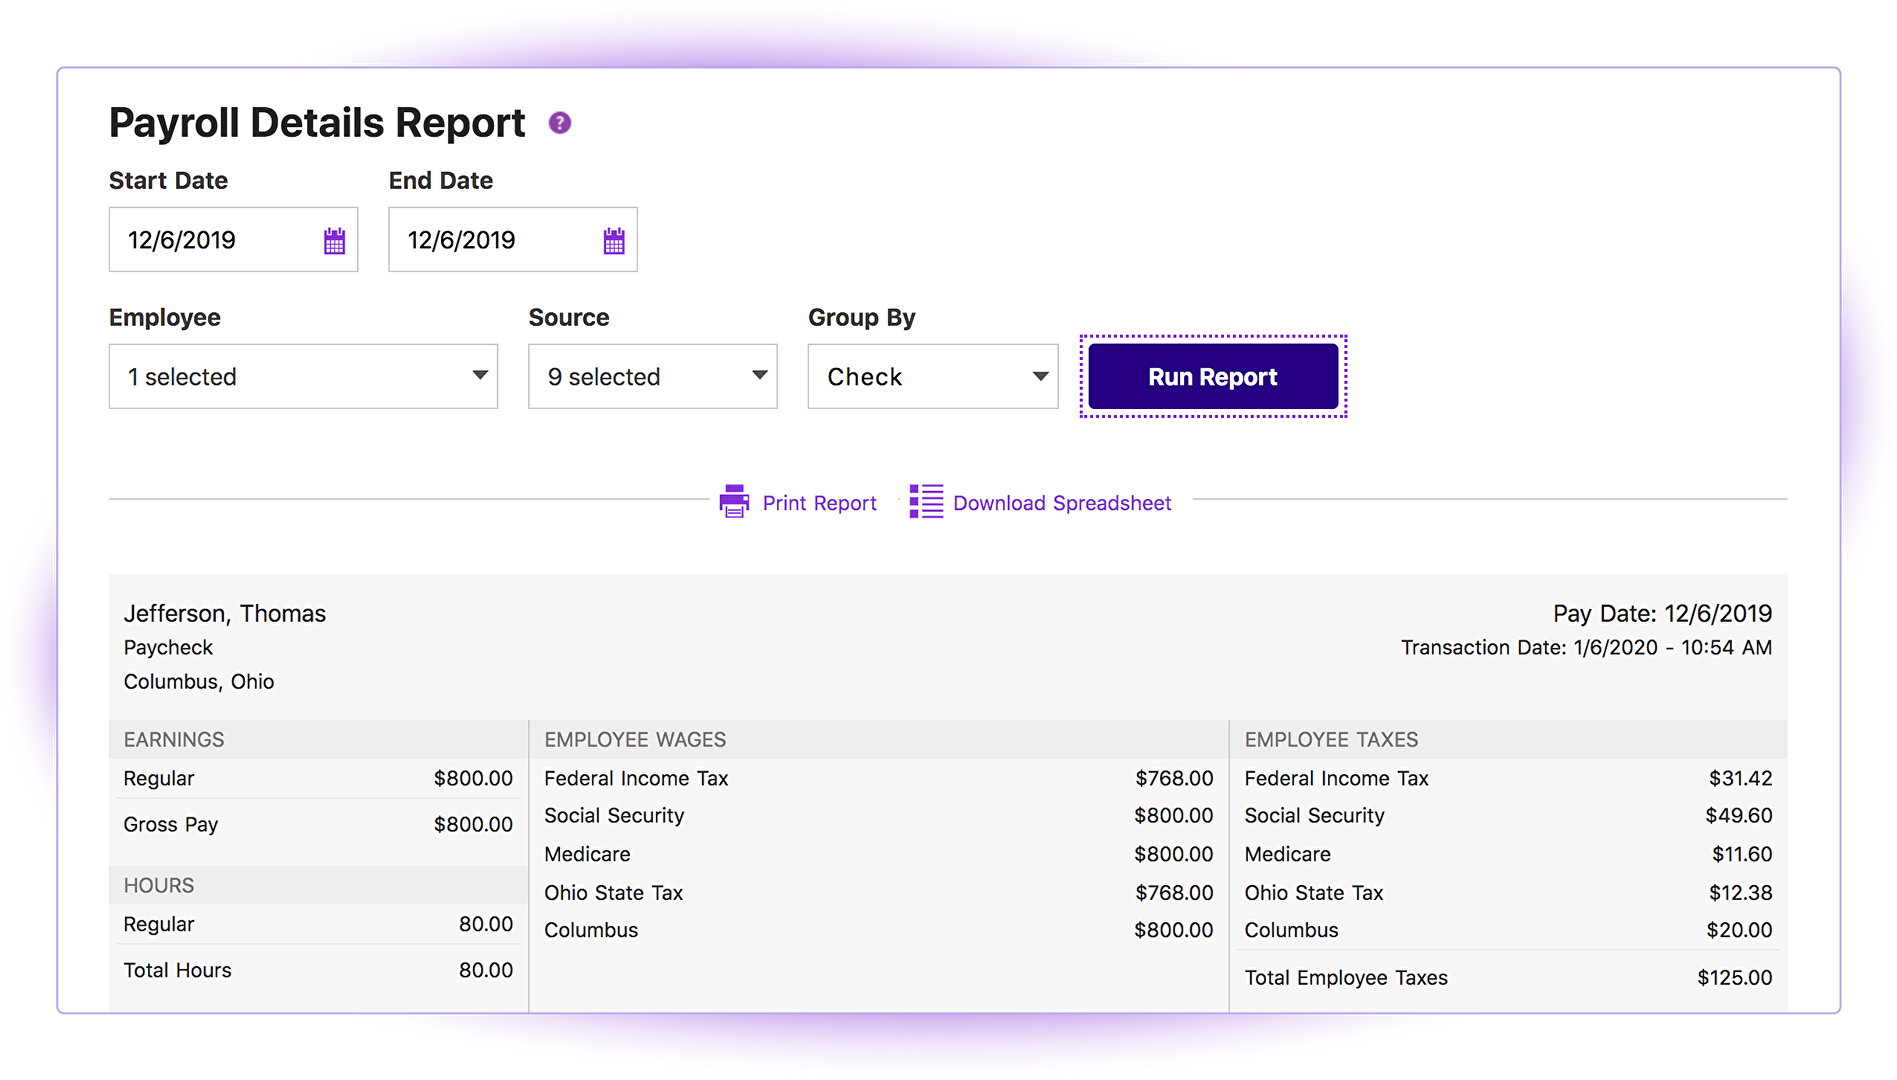This screenshot has height=1080, width=1897.
Task: Open the Source dropdown showing 9 selected
Action: pos(652,377)
